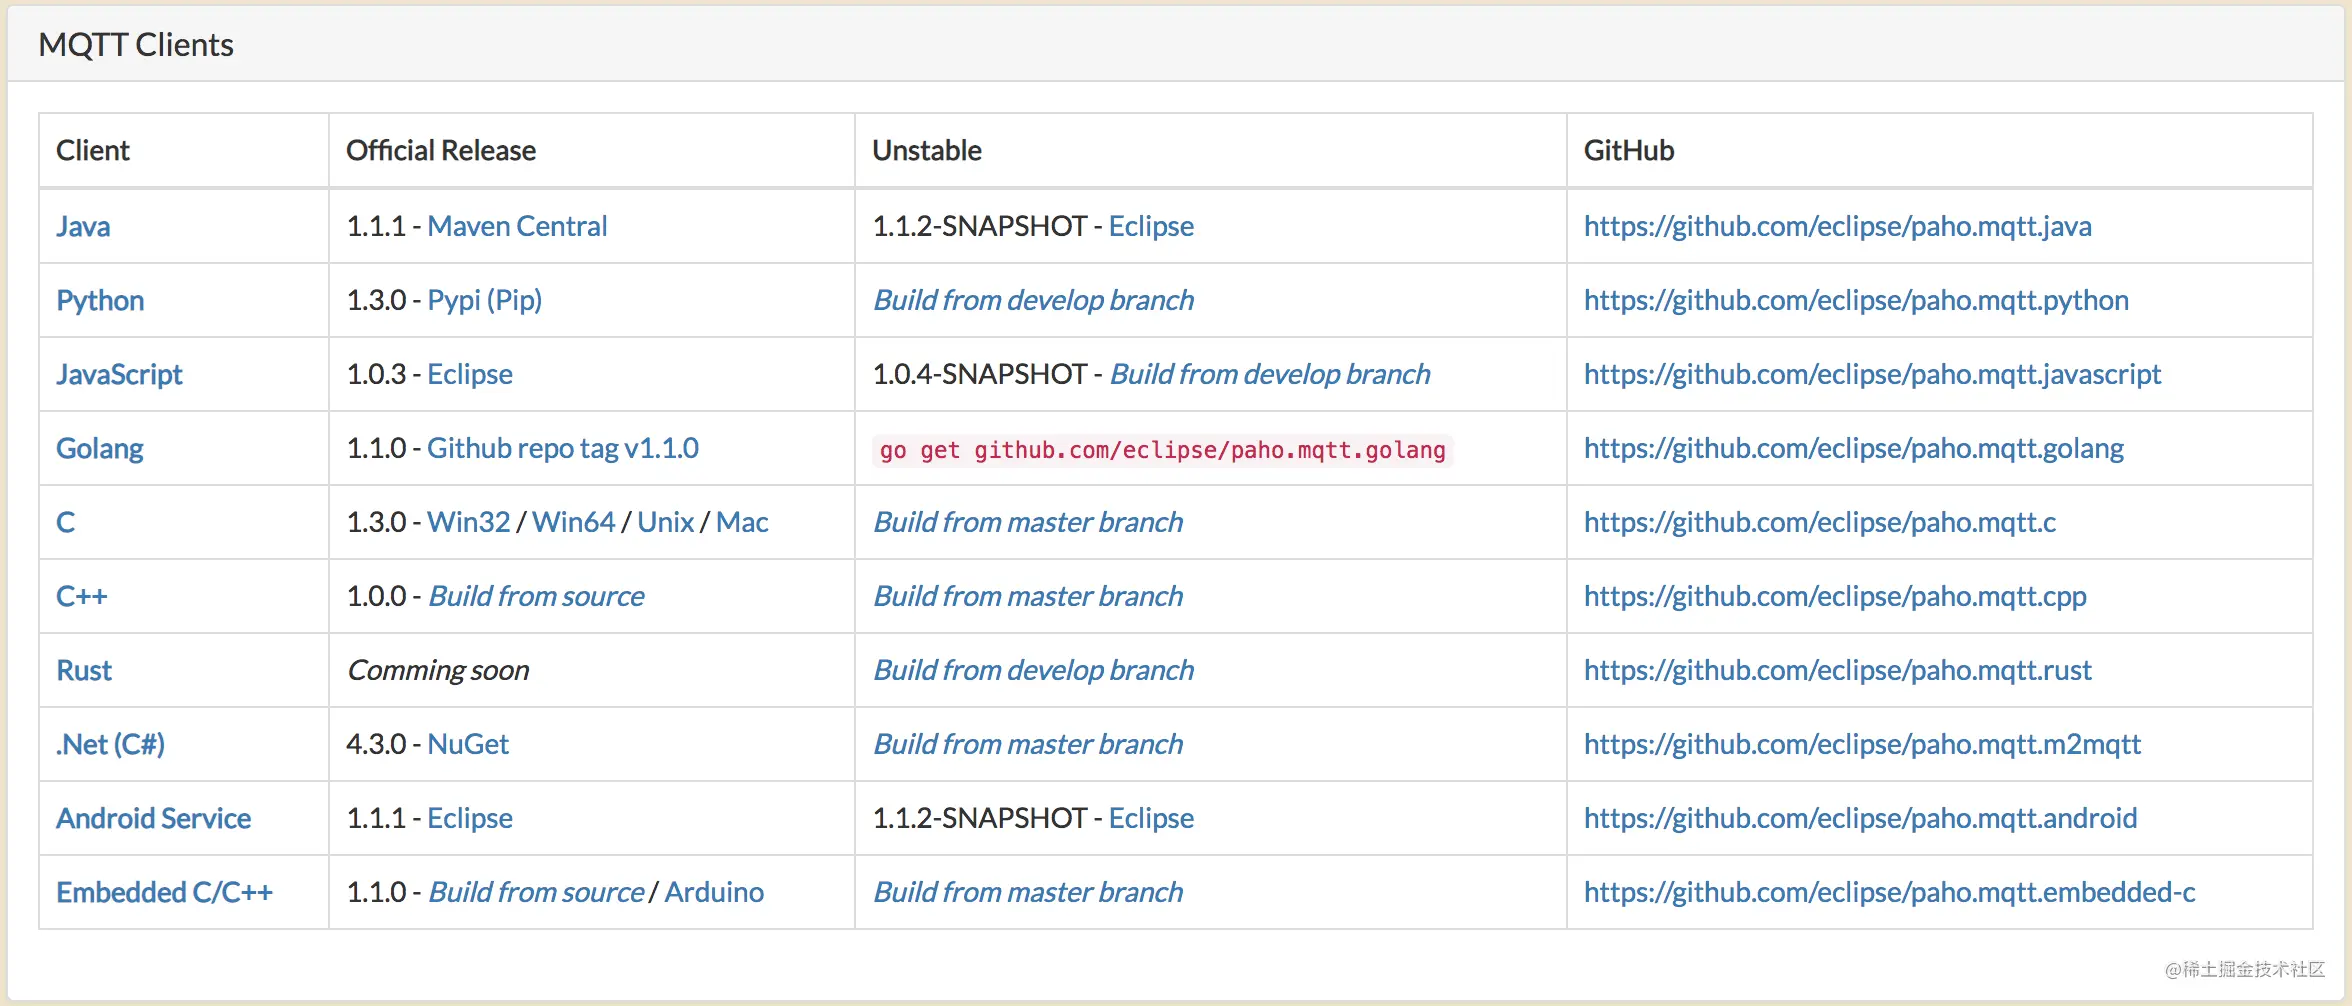Image resolution: width=2352 pixels, height=1006 pixels.
Task: Click Eclipse unstable link for Java
Action: (x=1151, y=226)
